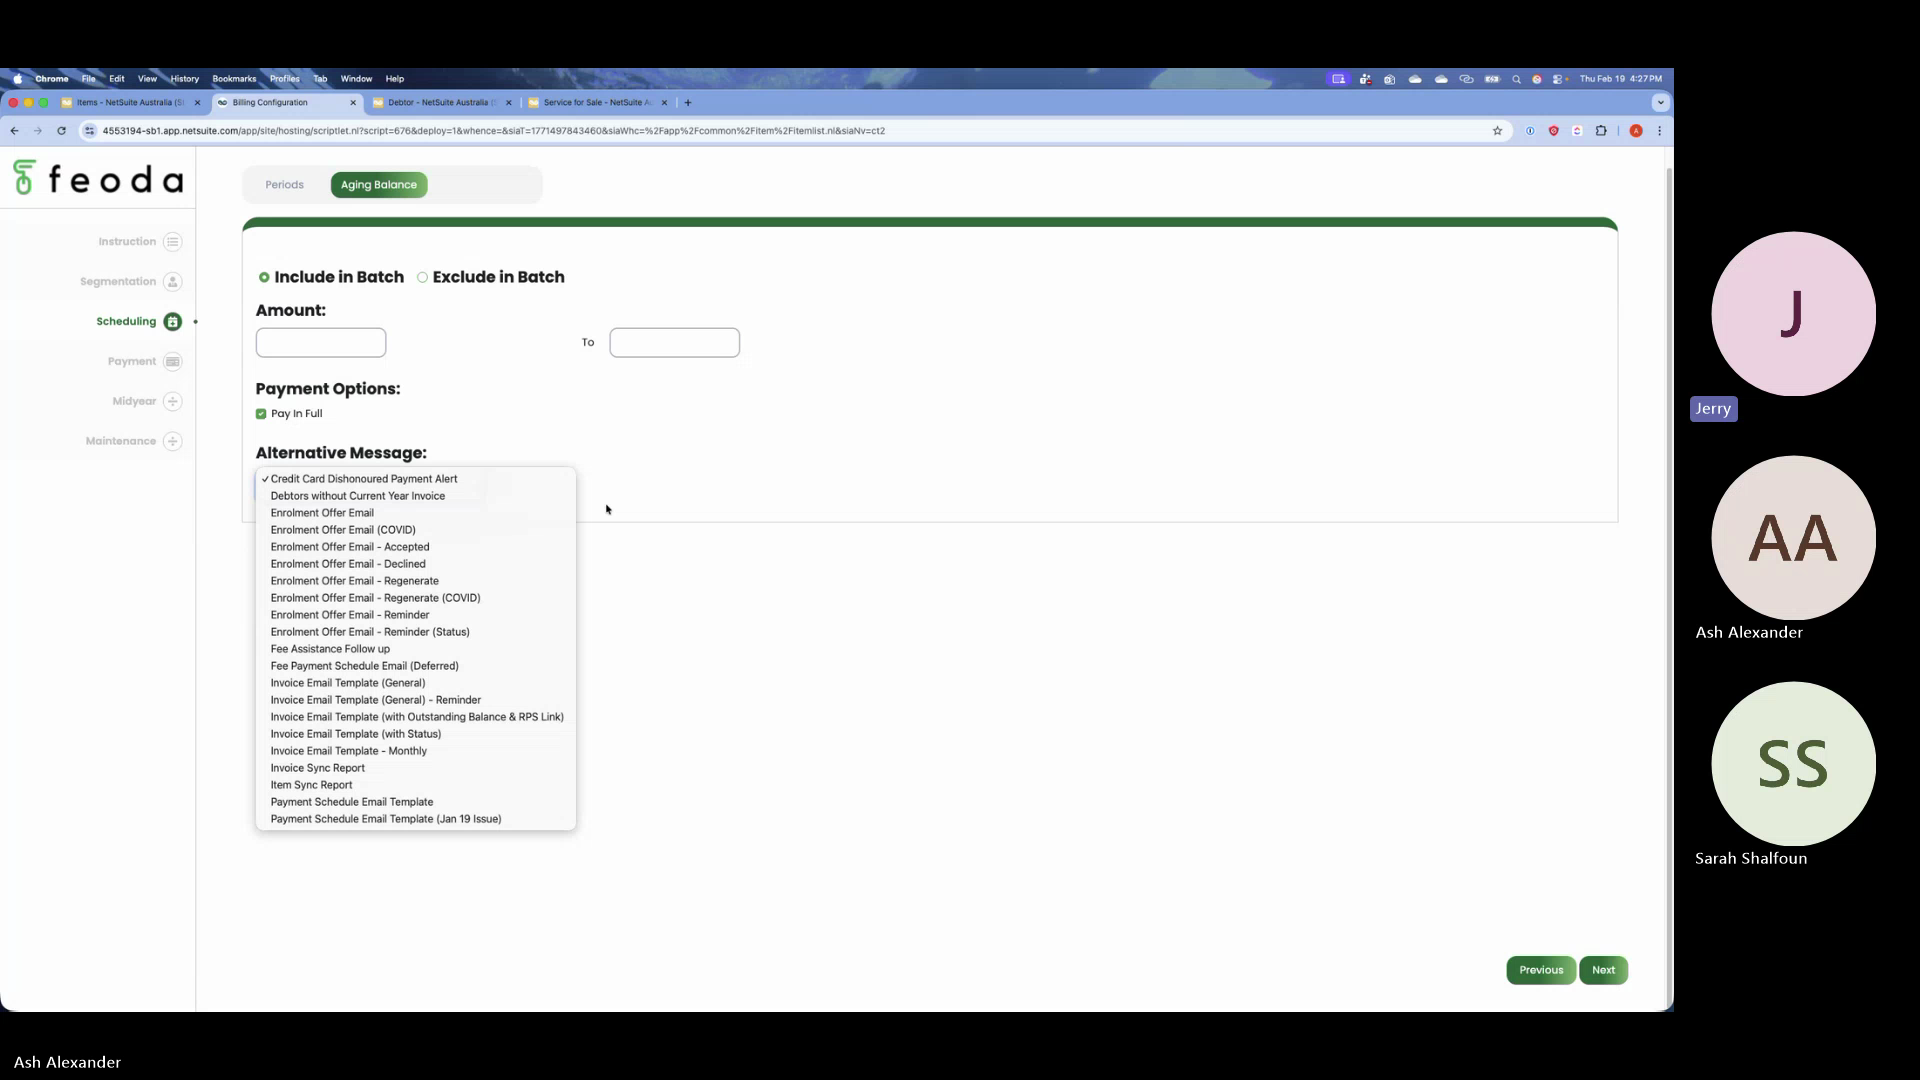Select Enrolment Offer Email from the message list

pyautogui.click(x=321, y=512)
